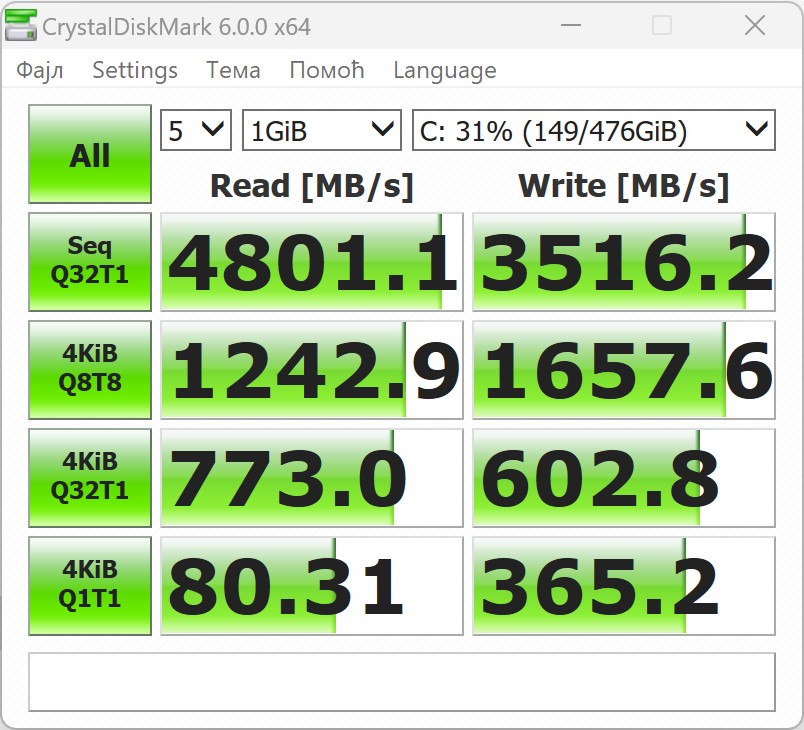This screenshot has height=730, width=804.
Task: Minimize the CrystalDiskMark window
Action: 570,25
